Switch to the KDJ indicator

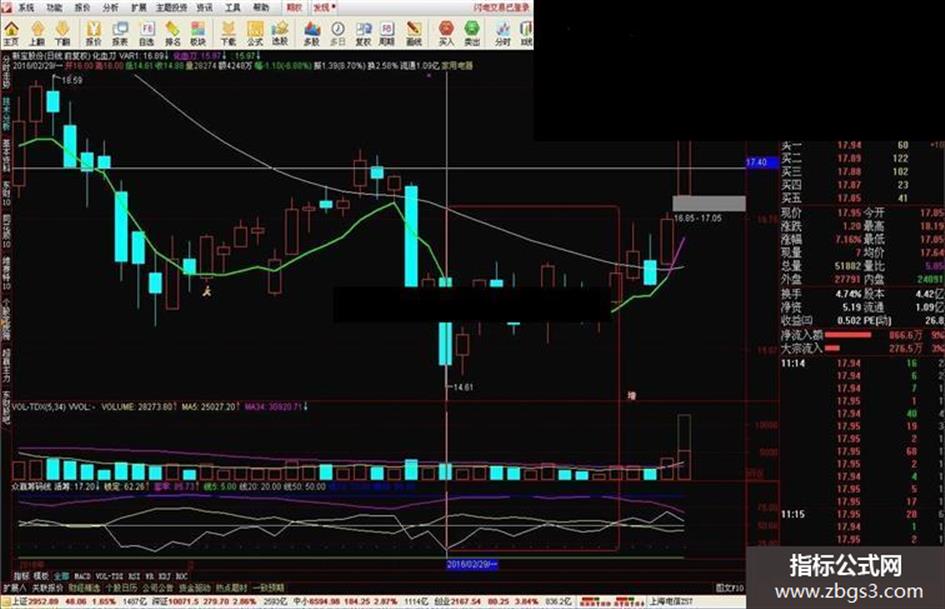point(165,576)
